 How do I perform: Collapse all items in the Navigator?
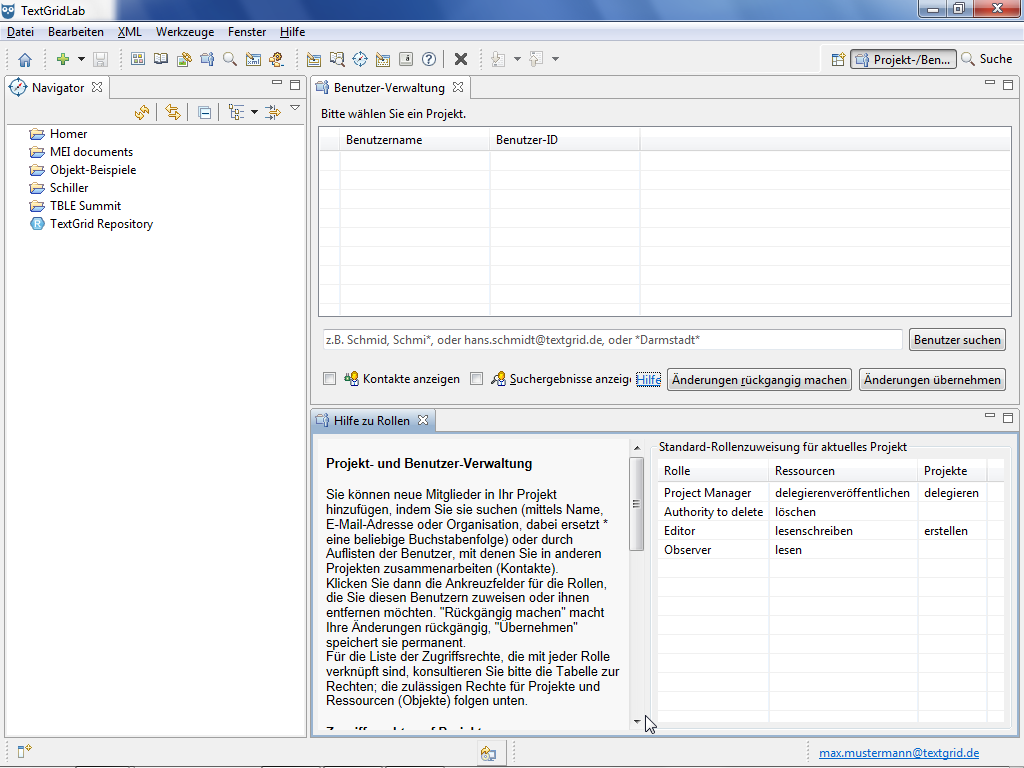click(204, 113)
